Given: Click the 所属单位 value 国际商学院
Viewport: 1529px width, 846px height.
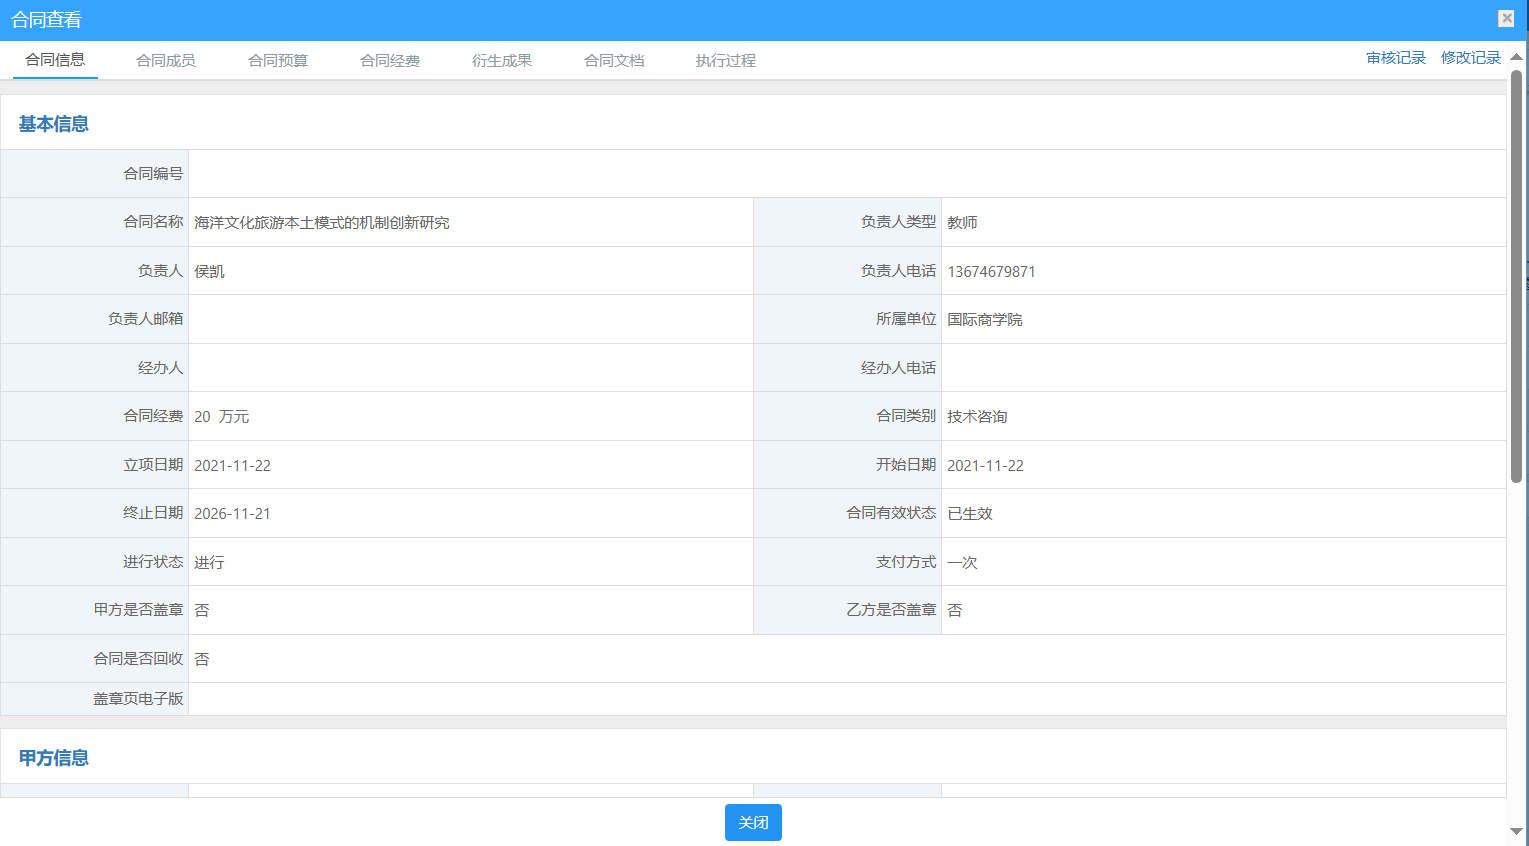Looking at the screenshot, I should click(x=984, y=319).
